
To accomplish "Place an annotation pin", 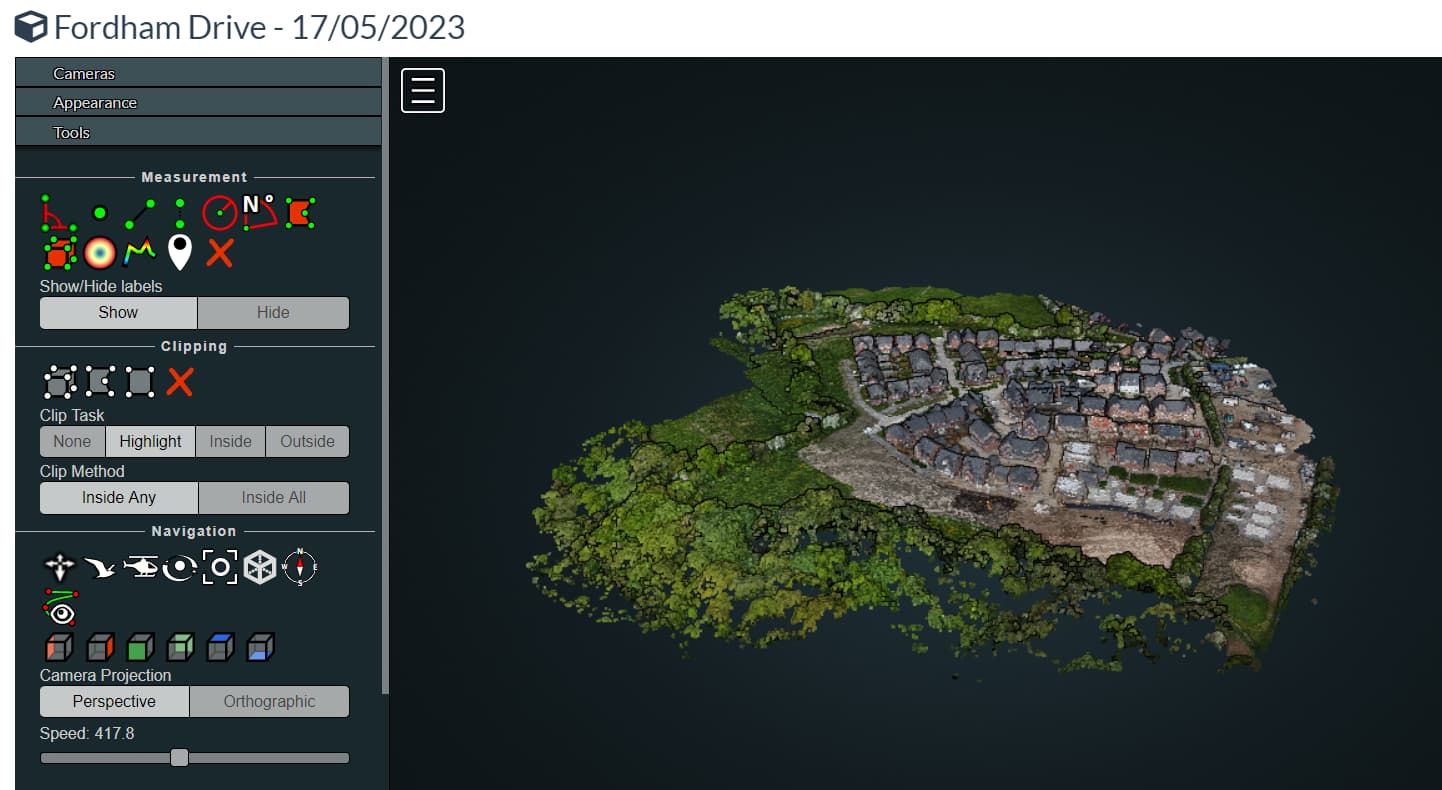I will point(180,252).
